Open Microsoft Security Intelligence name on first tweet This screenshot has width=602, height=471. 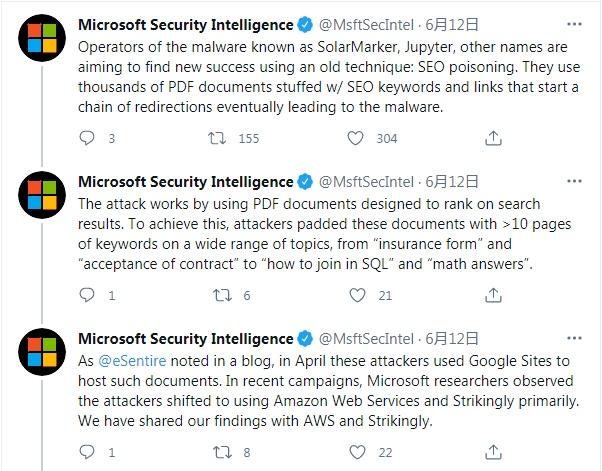[184, 25]
